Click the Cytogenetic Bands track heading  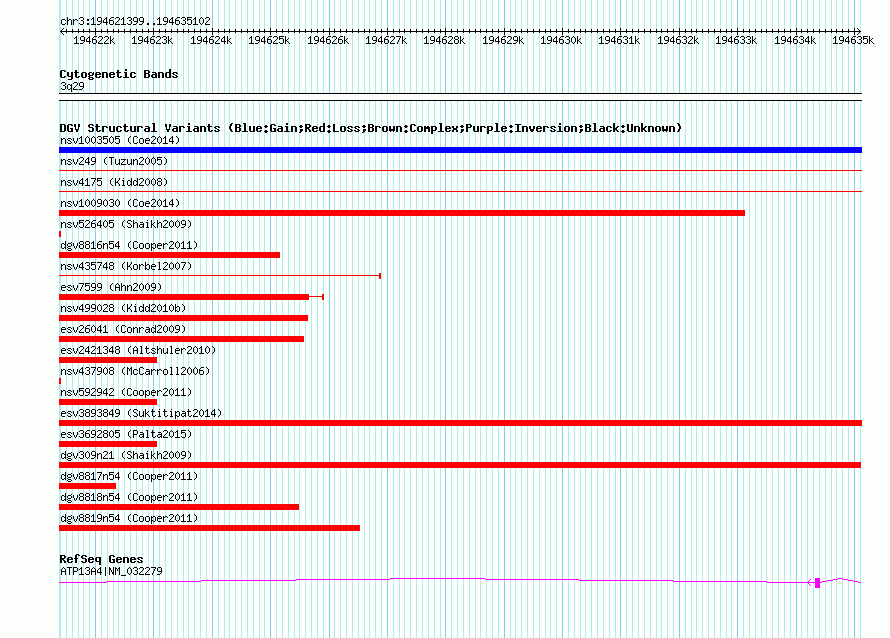pos(119,74)
